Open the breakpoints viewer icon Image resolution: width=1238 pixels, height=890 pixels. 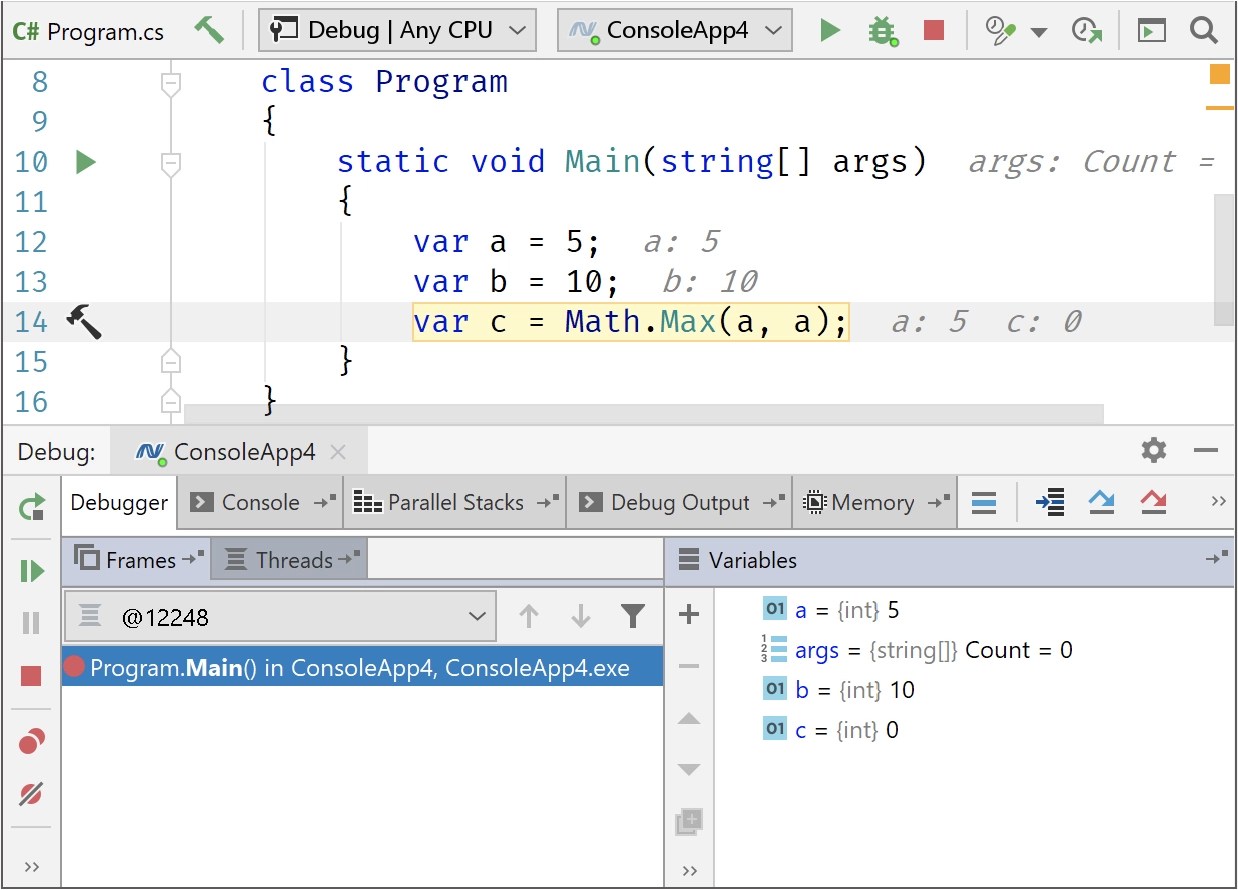(x=30, y=740)
